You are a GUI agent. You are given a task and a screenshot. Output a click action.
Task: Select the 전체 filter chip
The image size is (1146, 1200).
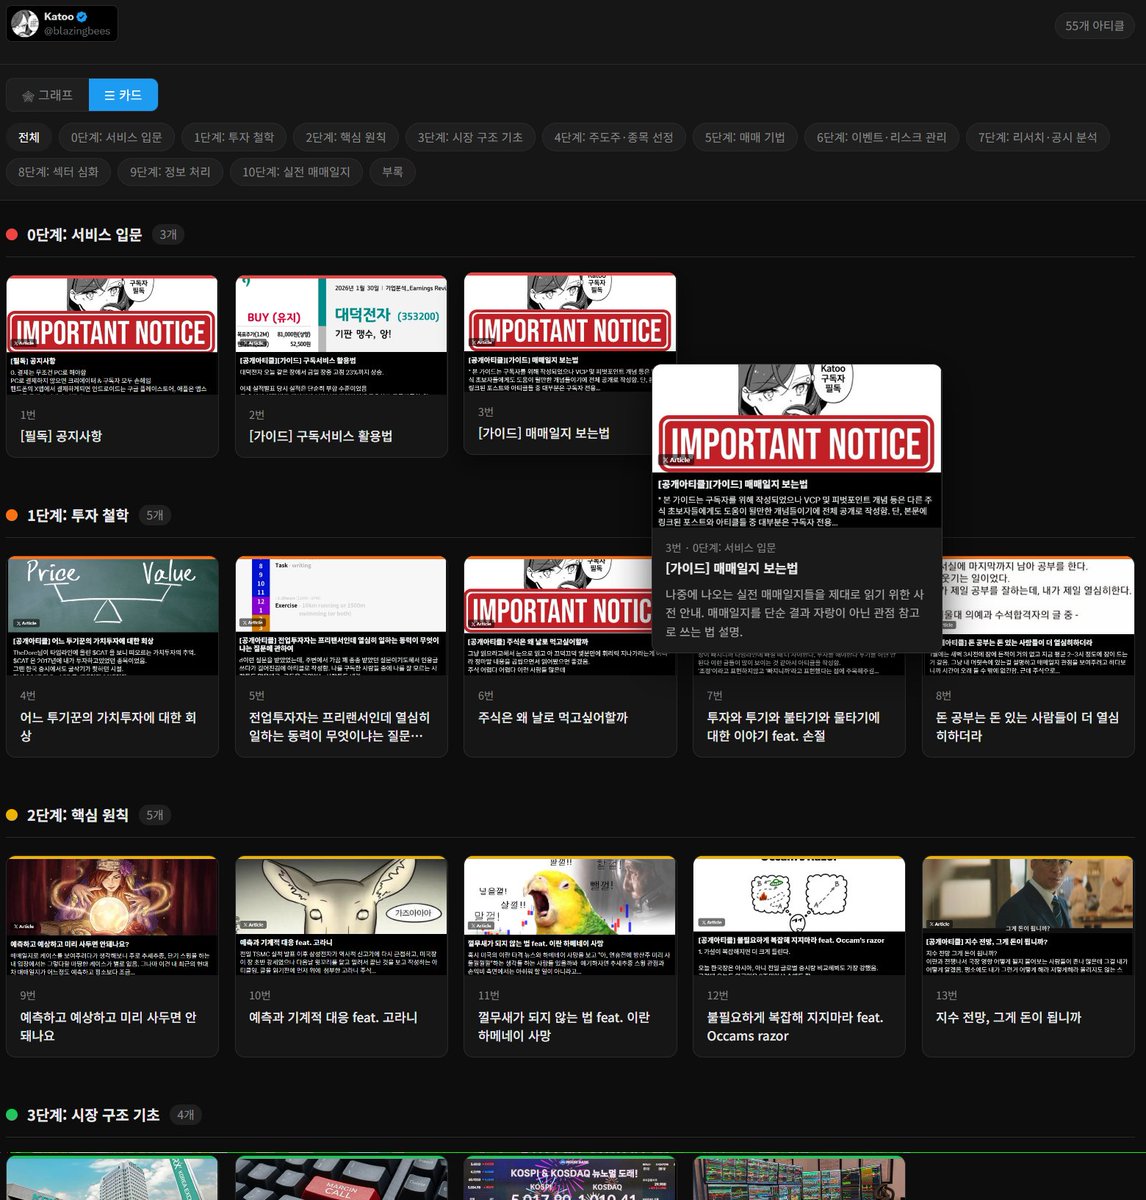coord(29,137)
